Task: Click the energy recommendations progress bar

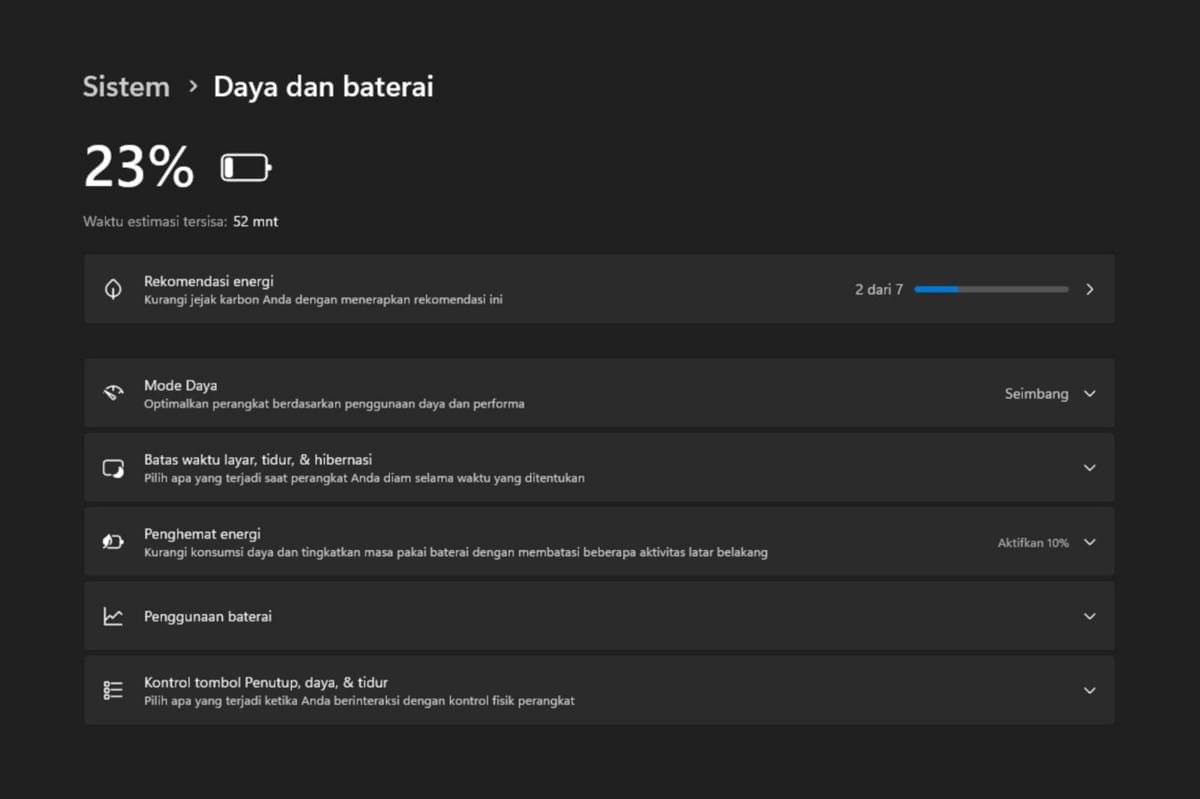Action: pos(990,289)
